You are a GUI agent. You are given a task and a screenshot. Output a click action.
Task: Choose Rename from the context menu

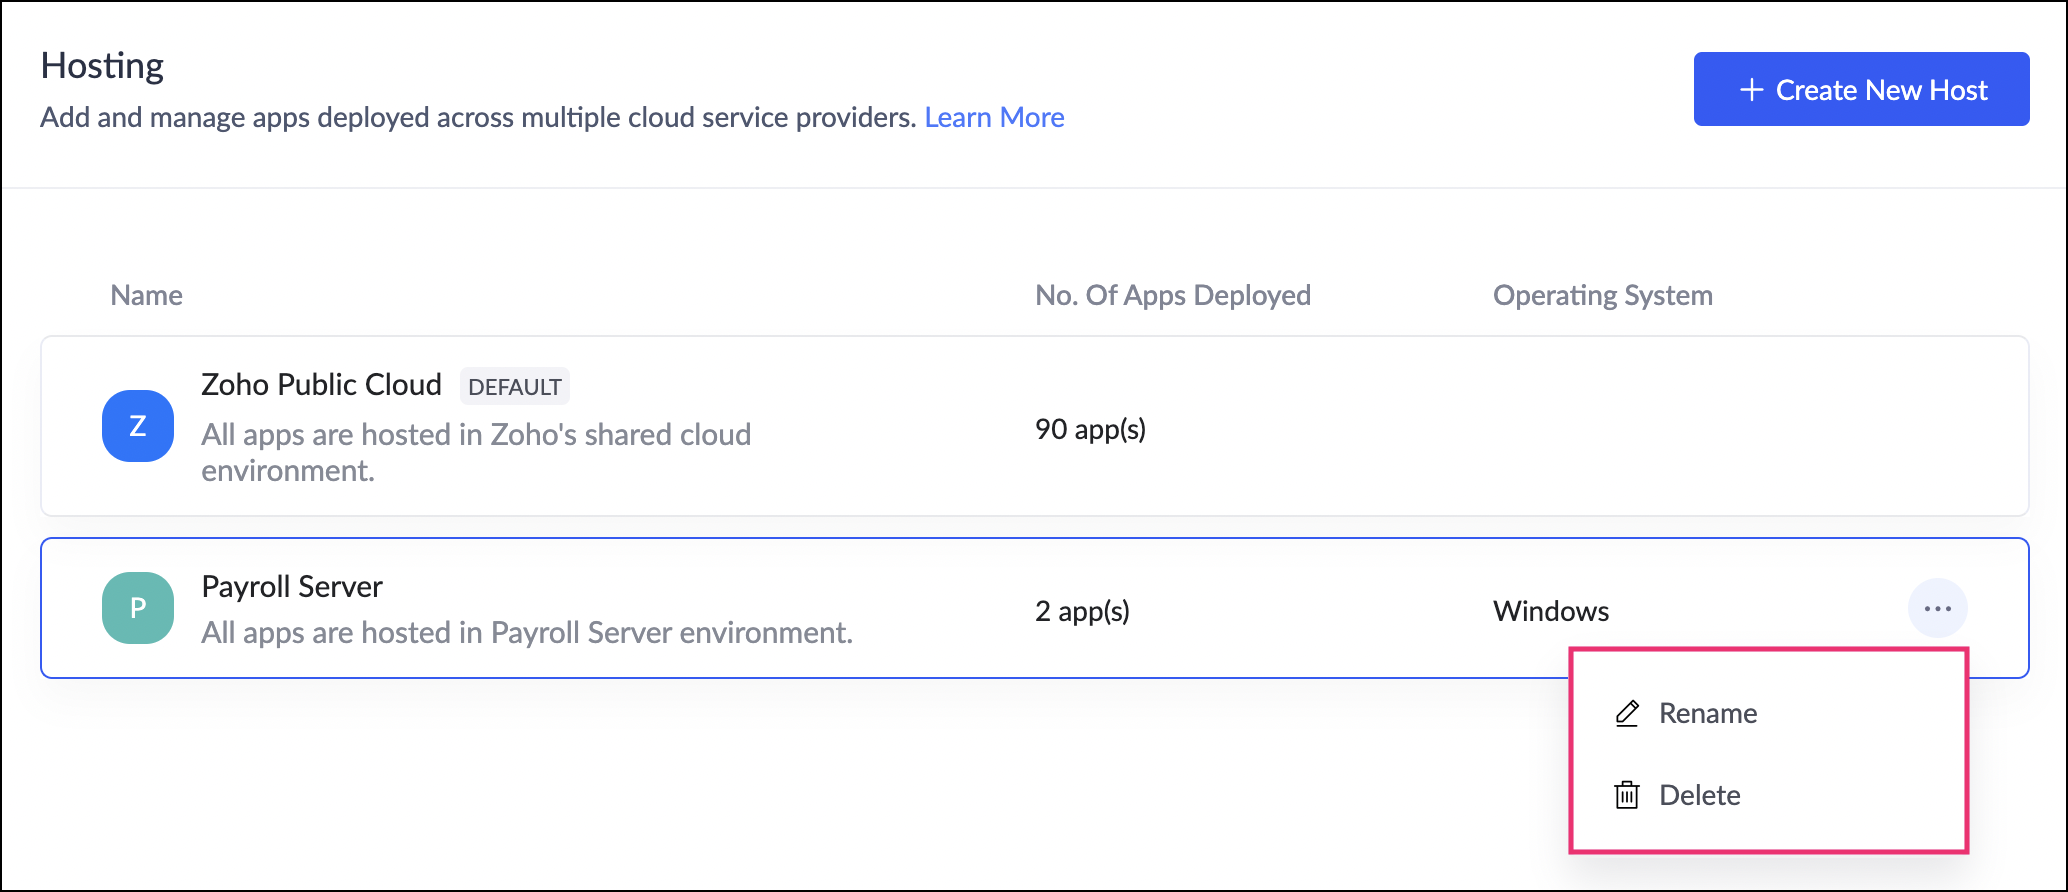pyautogui.click(x=1707, y=713)
